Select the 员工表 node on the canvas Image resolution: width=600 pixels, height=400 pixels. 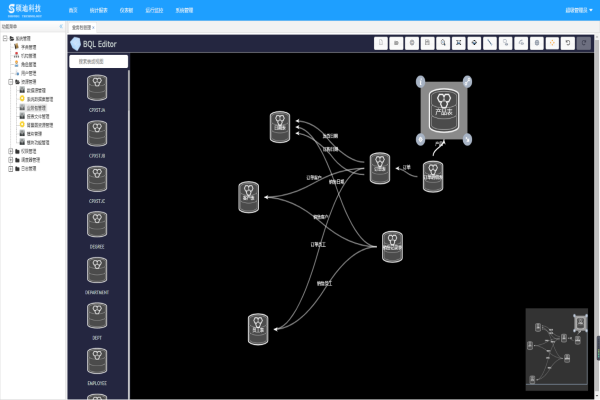point(258,329)
